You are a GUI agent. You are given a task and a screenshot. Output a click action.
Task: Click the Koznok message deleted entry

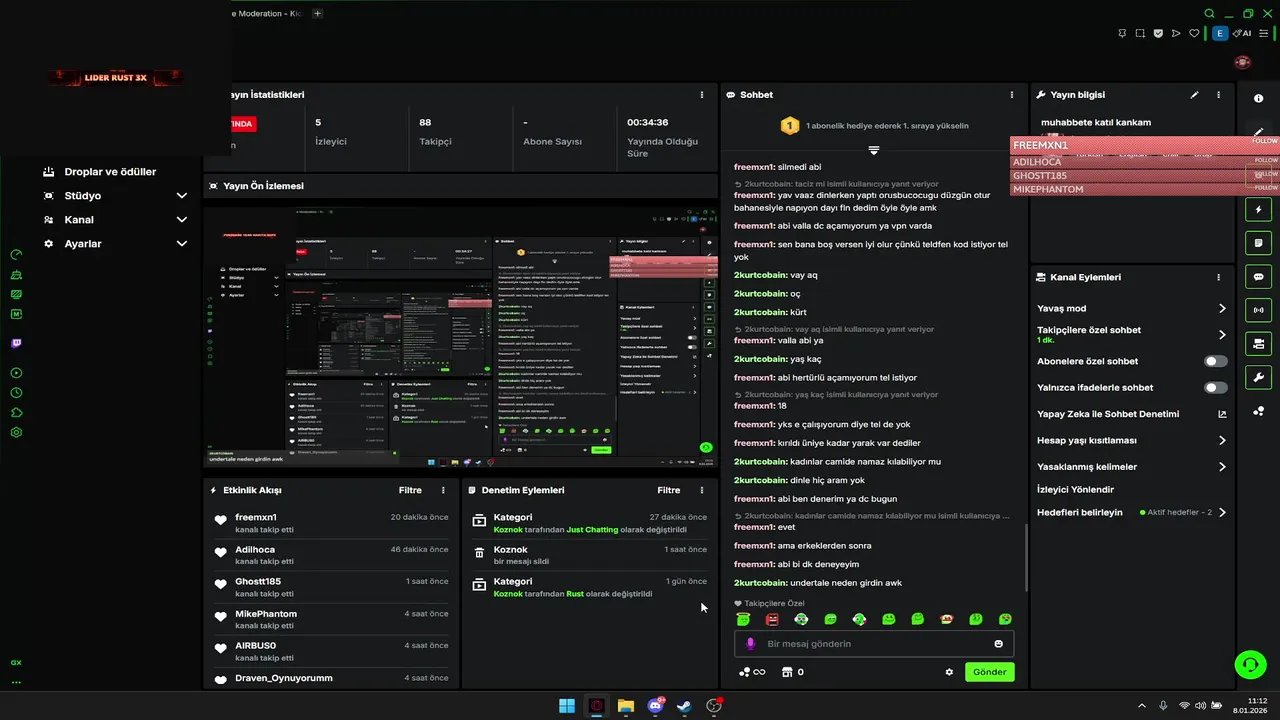point(589,555)
